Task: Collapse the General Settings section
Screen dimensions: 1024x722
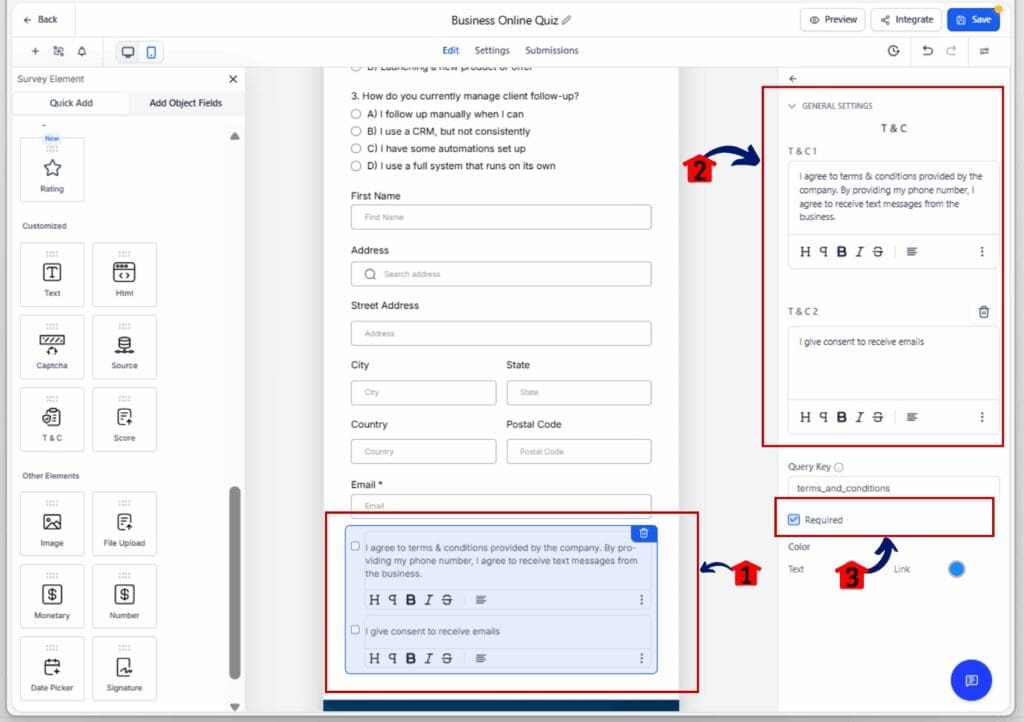Action: pyautogui.click(x=792, y=106)
